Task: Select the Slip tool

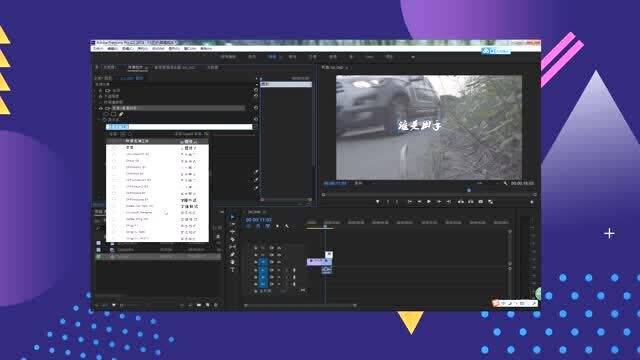Action: (x=233, y=247)
